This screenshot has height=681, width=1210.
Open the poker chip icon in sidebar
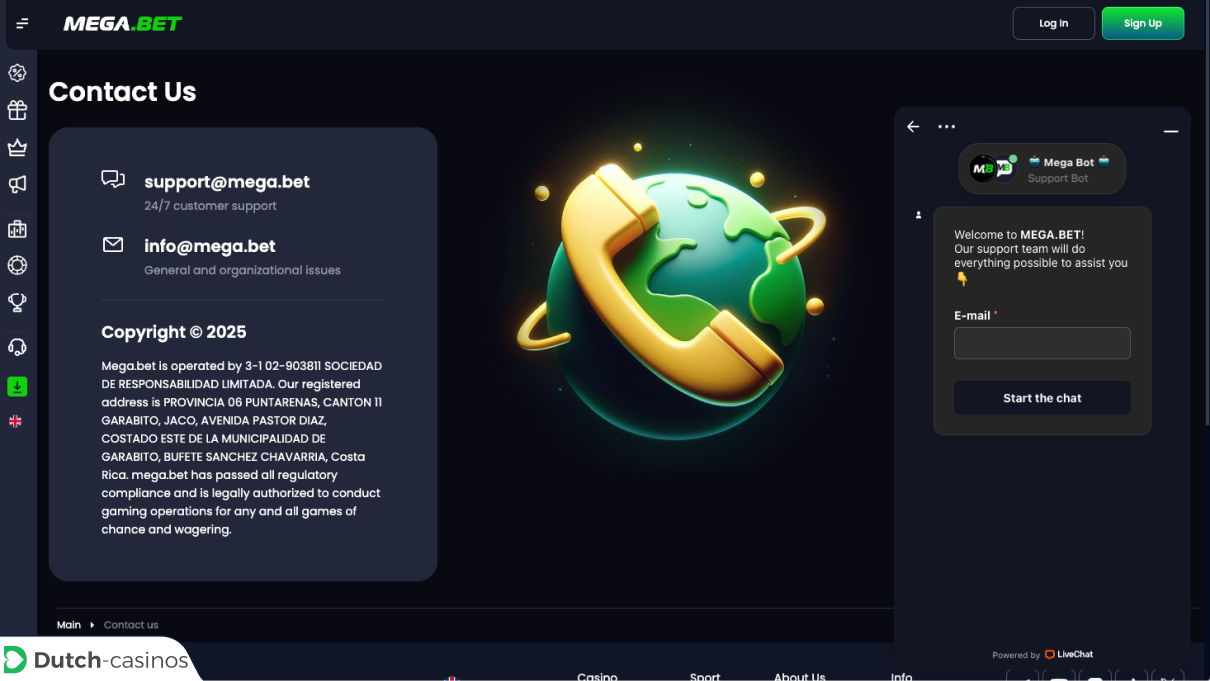(17, 266)
